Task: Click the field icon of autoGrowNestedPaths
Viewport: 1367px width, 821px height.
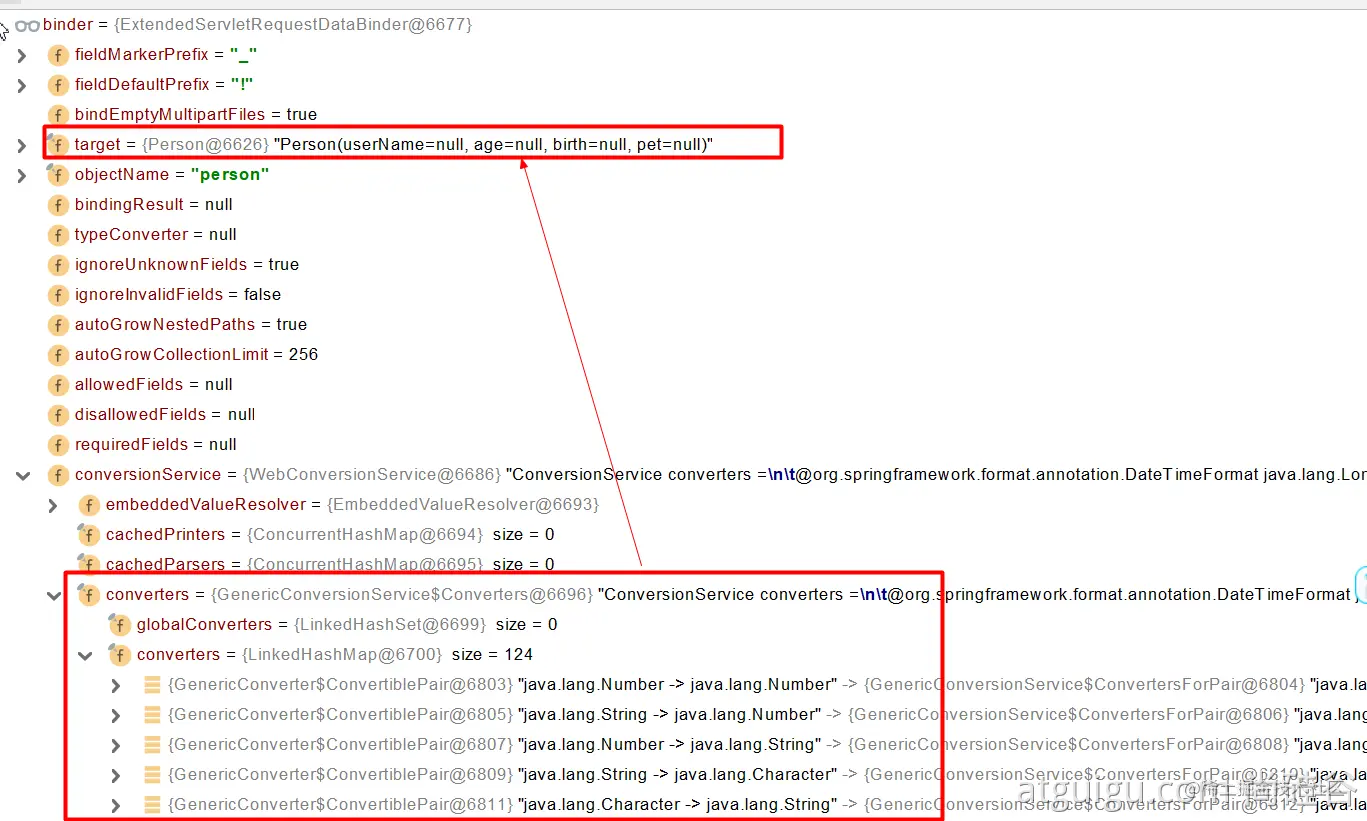Action: 58,325
